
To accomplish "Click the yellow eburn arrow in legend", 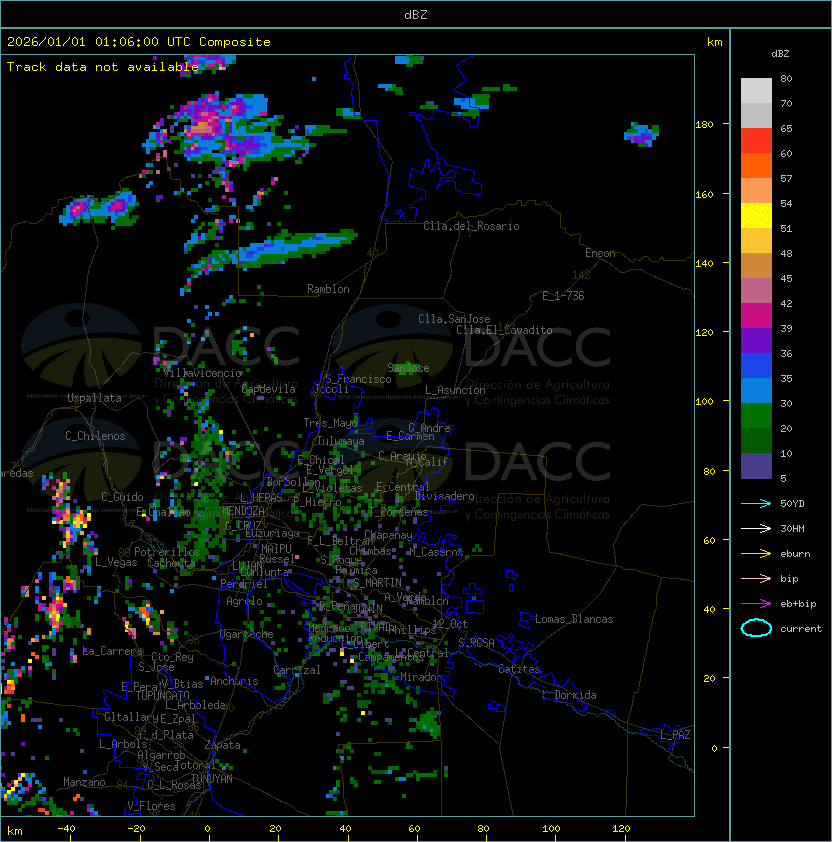I will coord(756,554).
